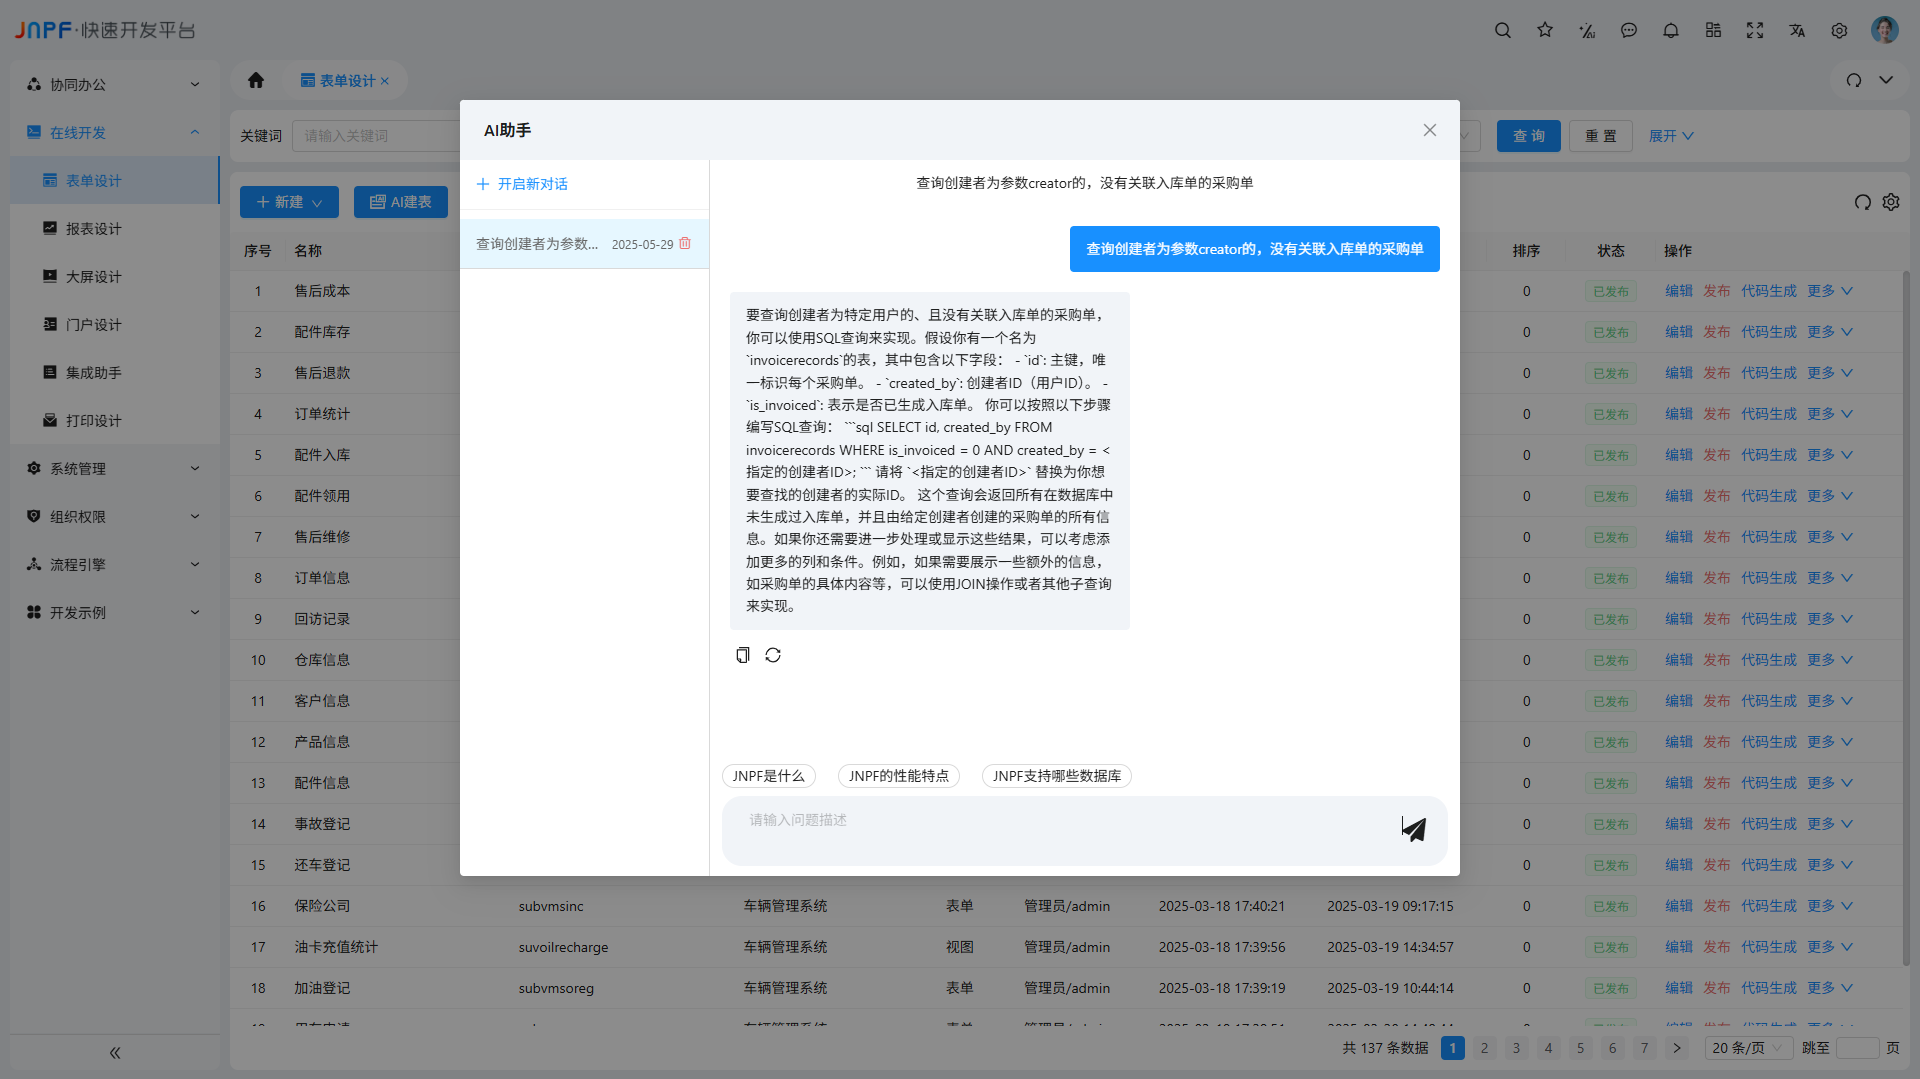
Task: Open 门户设计 sidebar item
Action: pyautogui.click(x=113, y=325)
